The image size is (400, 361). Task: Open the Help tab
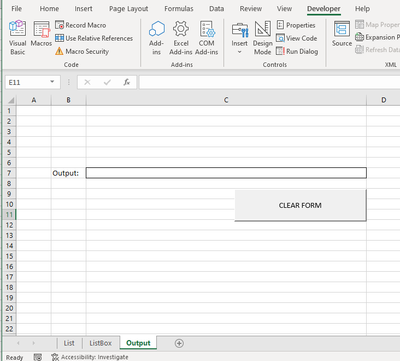(x=362, y=9)
